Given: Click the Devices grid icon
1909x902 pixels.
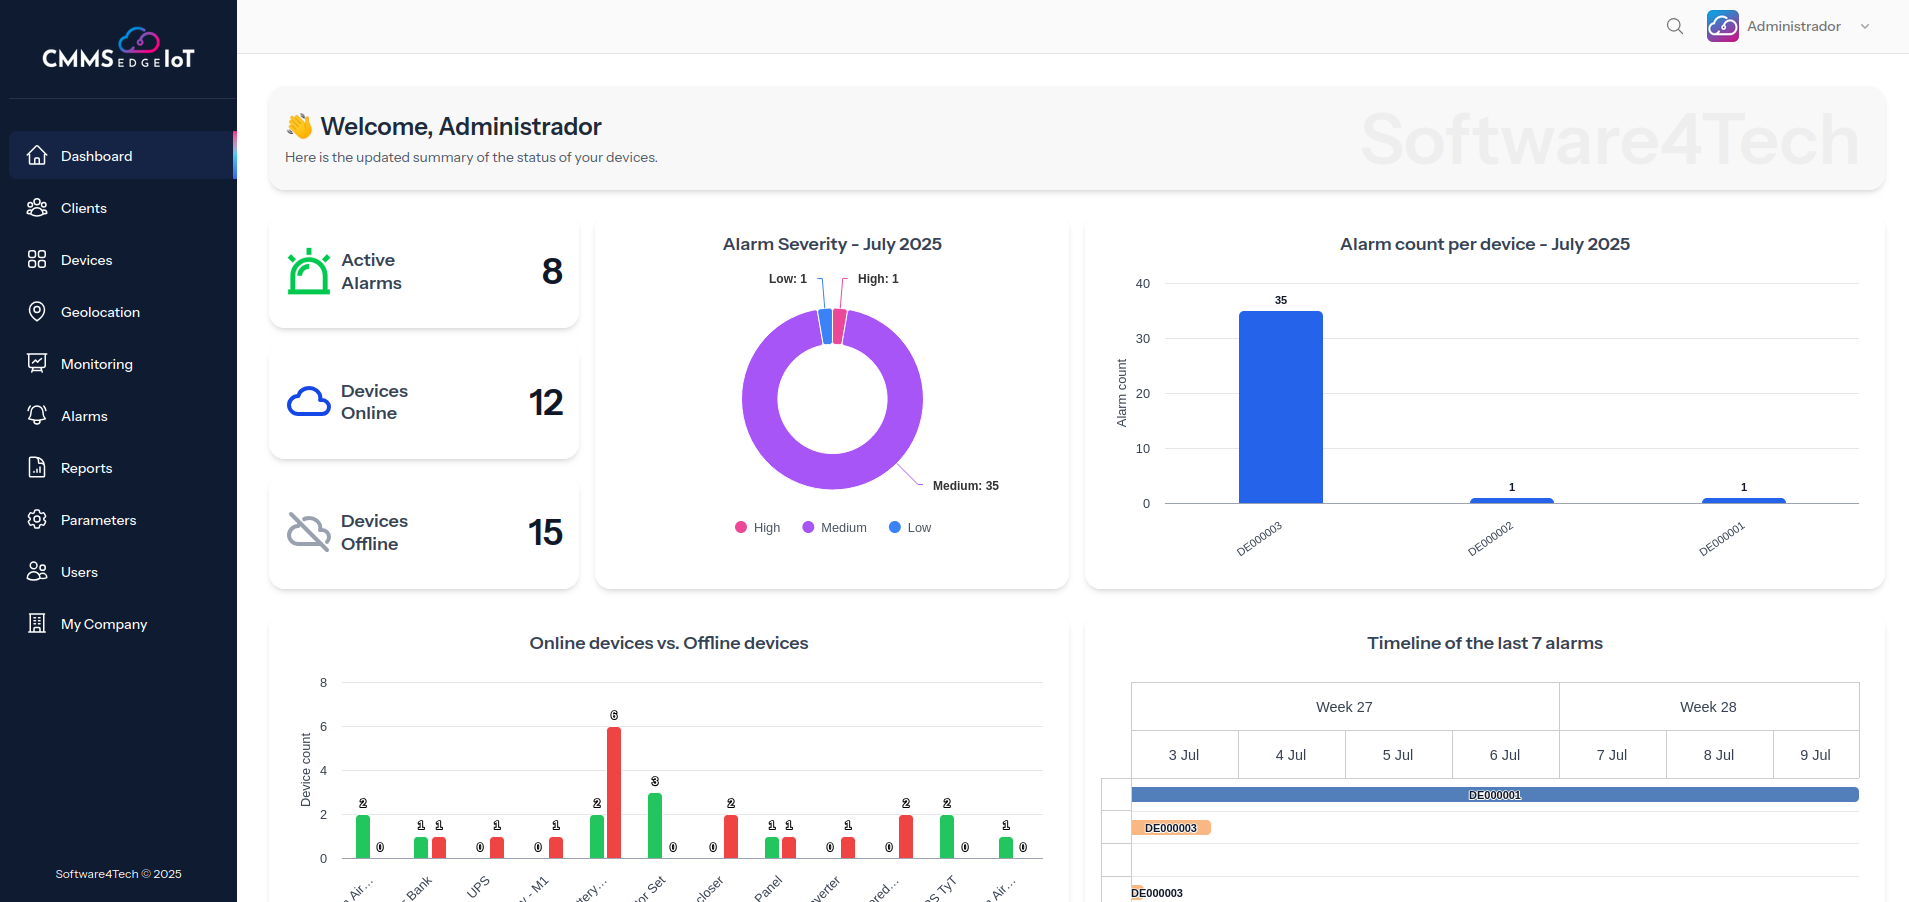Looking at the screenshot, I should 37,260.
